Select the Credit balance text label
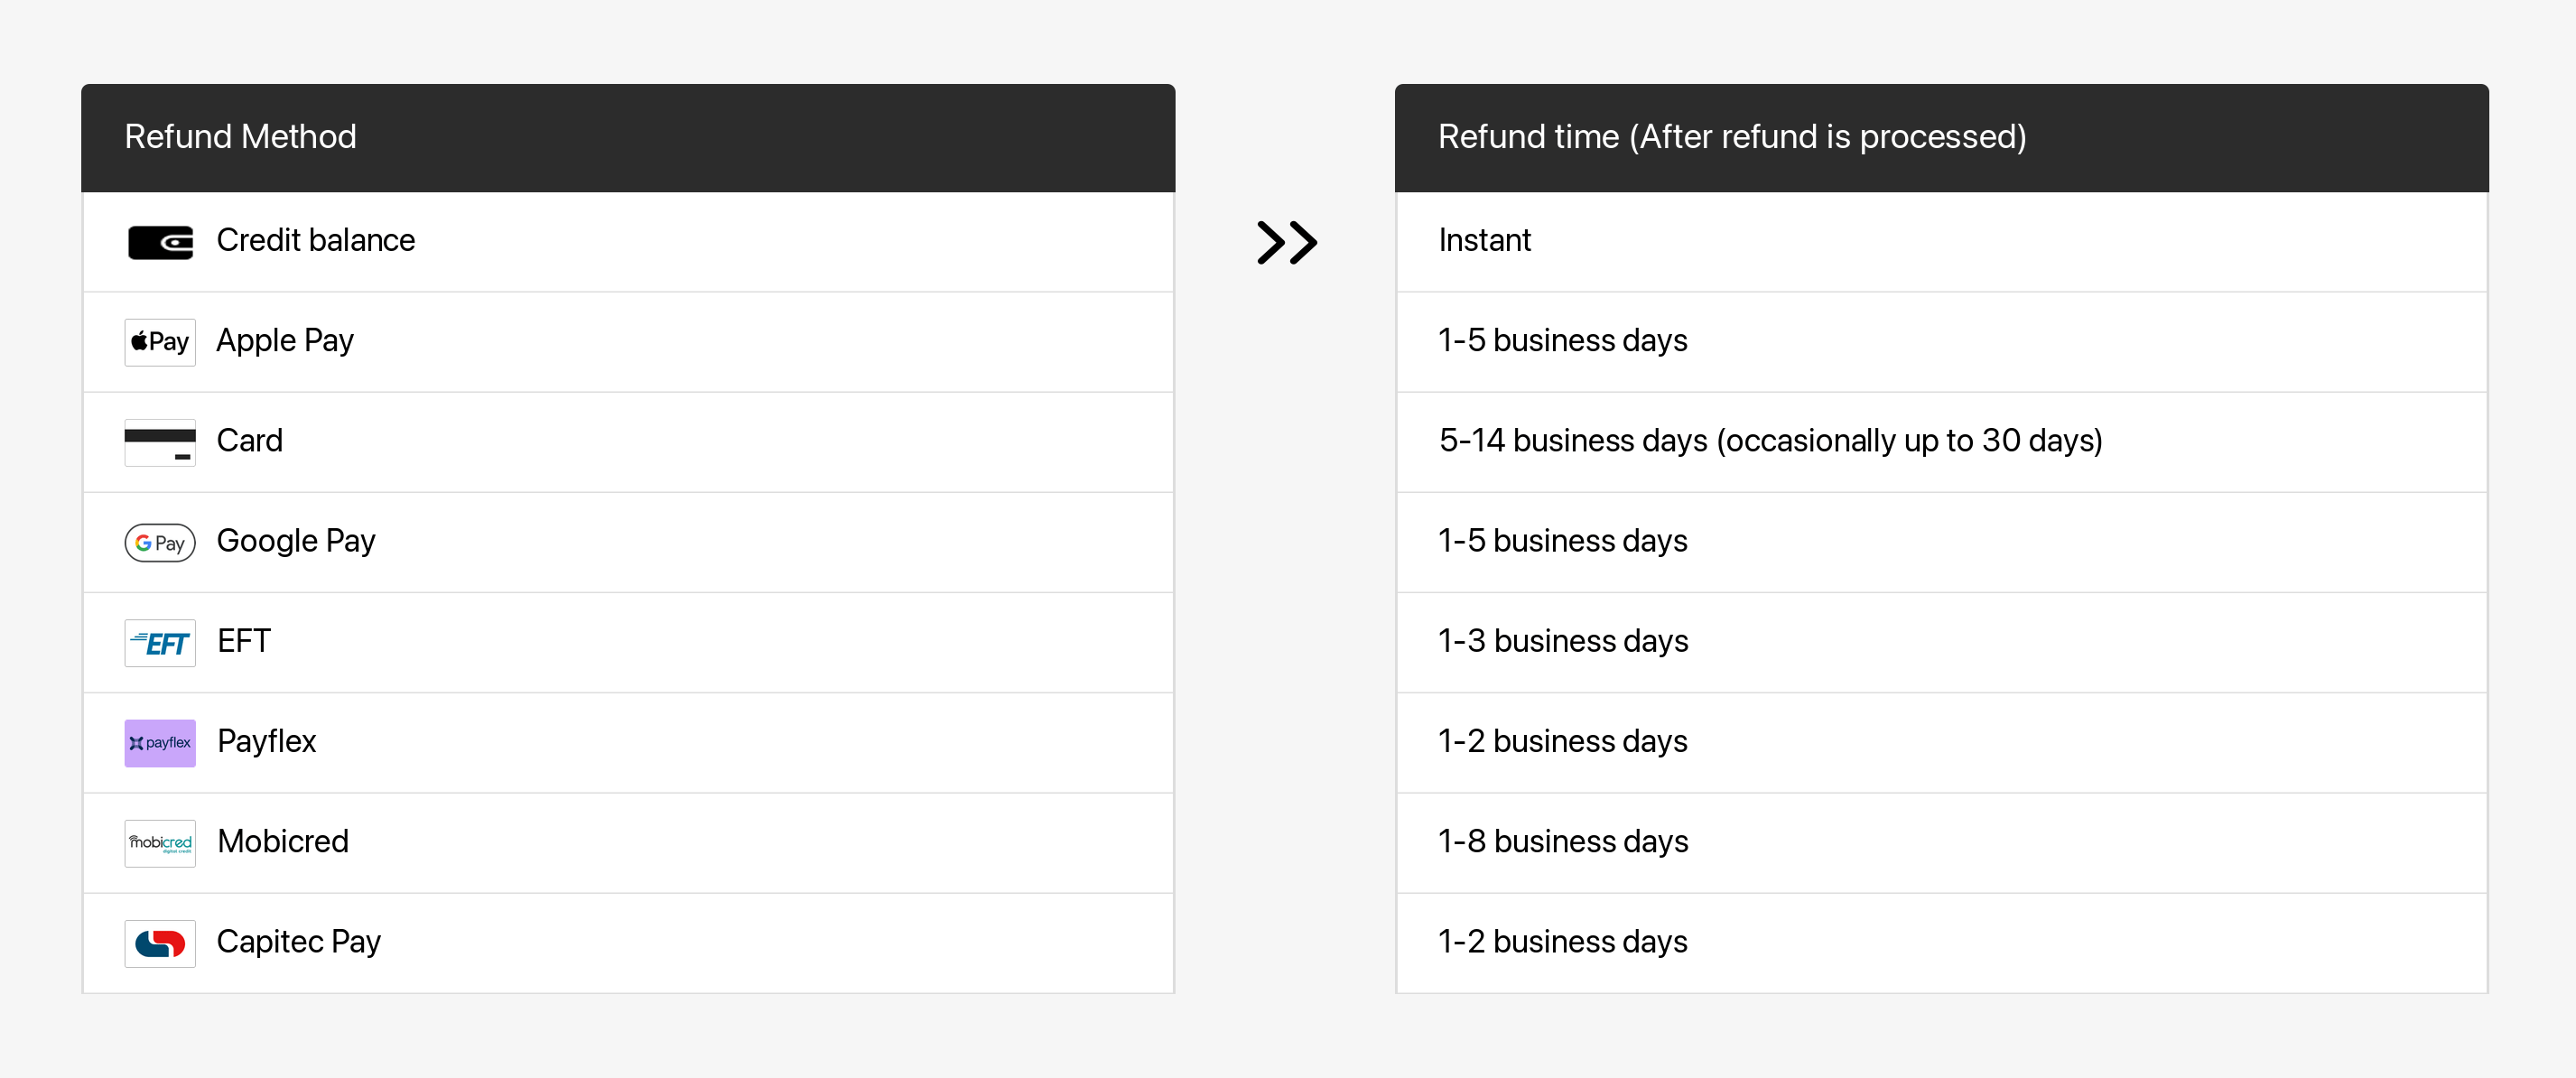 [x=315, y=240]
